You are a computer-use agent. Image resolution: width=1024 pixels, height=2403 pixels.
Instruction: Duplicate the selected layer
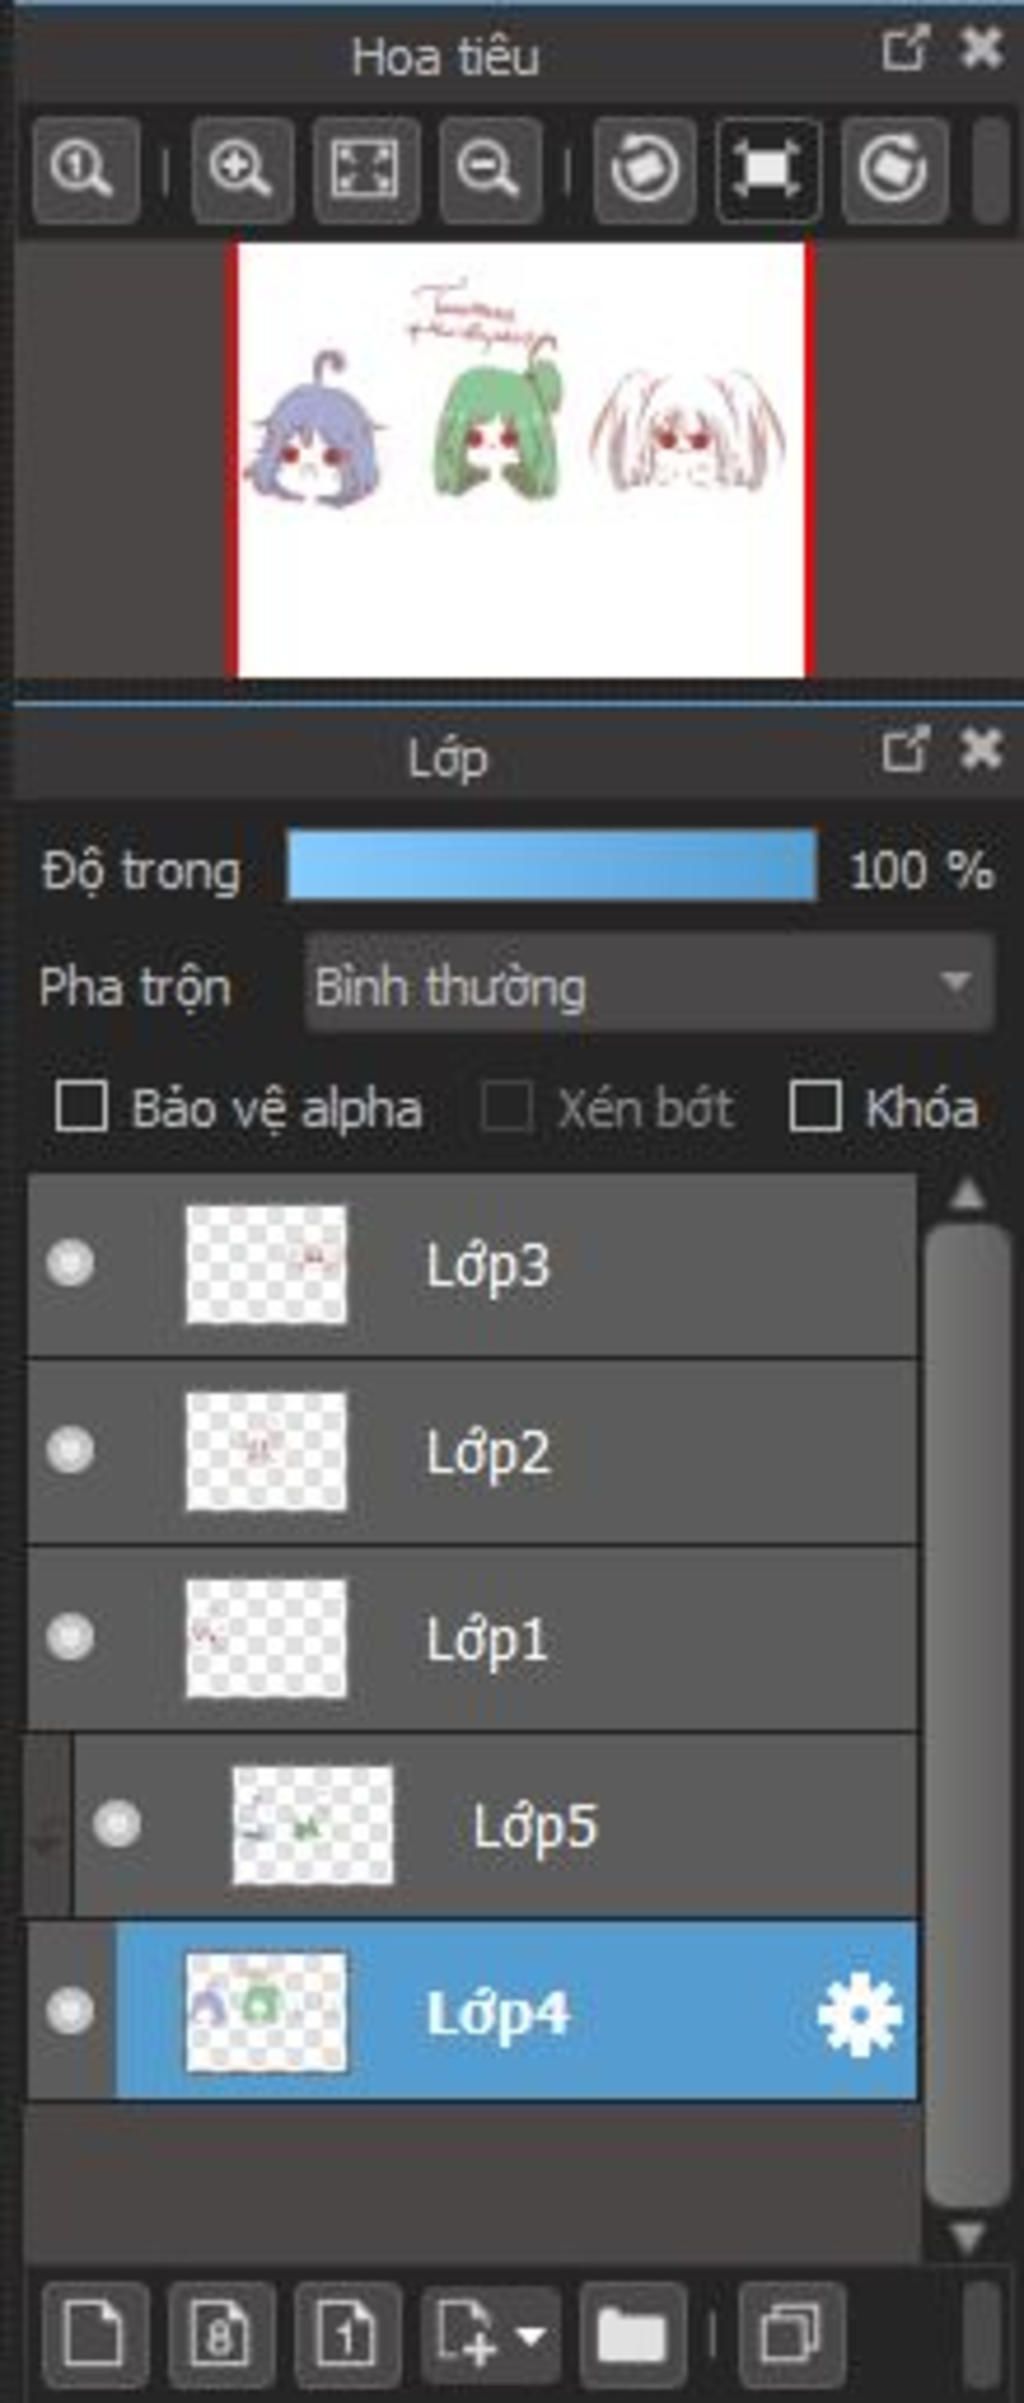[x=792, y=2334]
